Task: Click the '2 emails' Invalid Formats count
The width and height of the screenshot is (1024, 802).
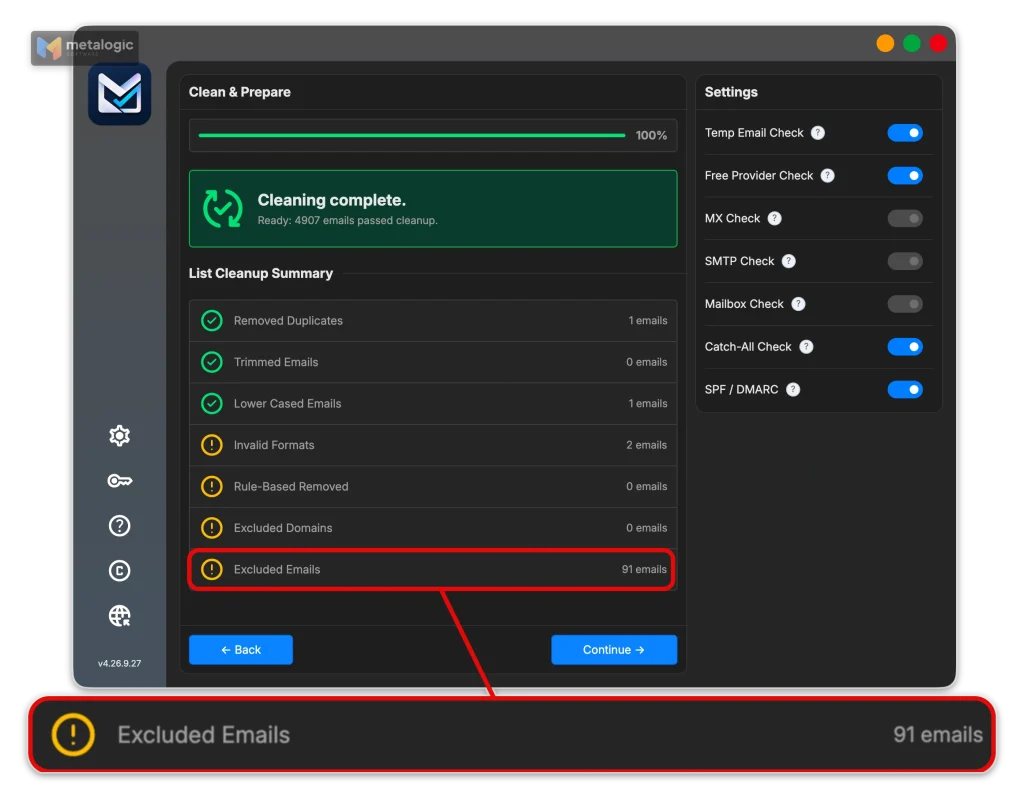Action: click(x=647, y=445)
